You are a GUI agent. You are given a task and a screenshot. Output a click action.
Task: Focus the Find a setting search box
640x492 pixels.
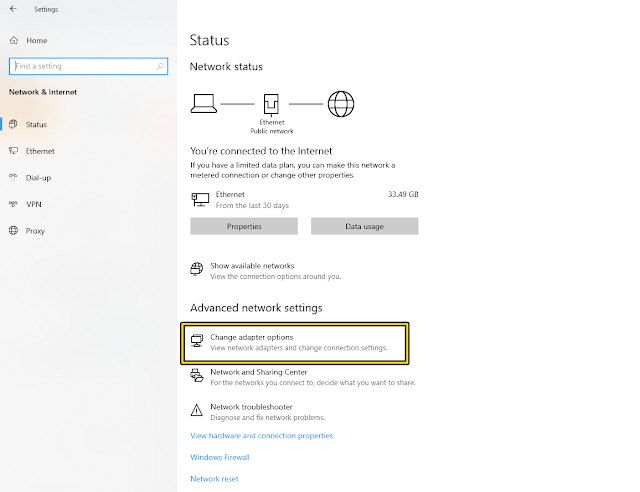tap(88, 66)
